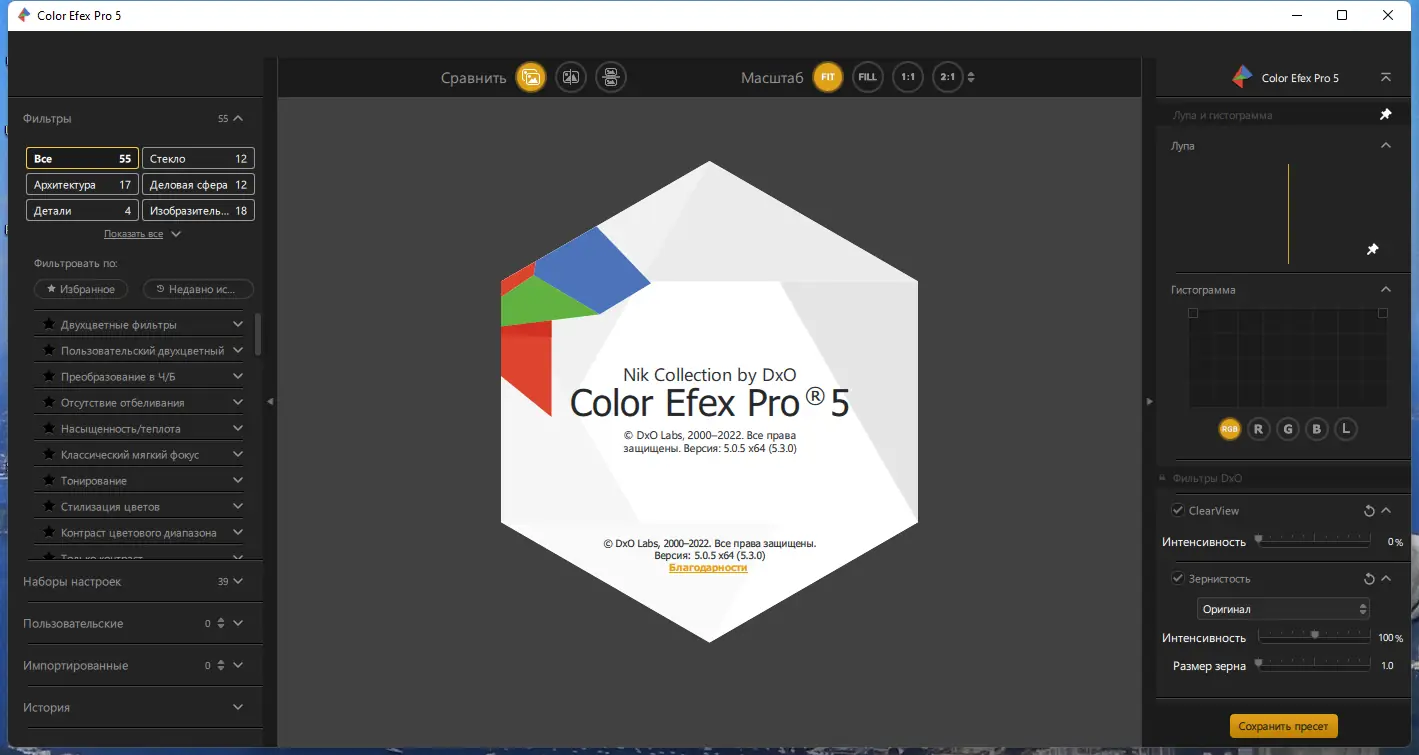
Task: Collapse the Гистограмма section
Action: (x=1386, y=290)
